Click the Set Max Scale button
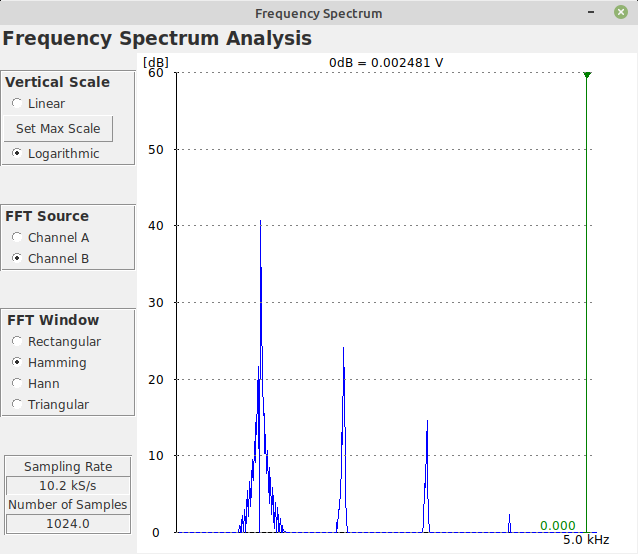Viewport: 638px width, 554px height. (58, 129)
